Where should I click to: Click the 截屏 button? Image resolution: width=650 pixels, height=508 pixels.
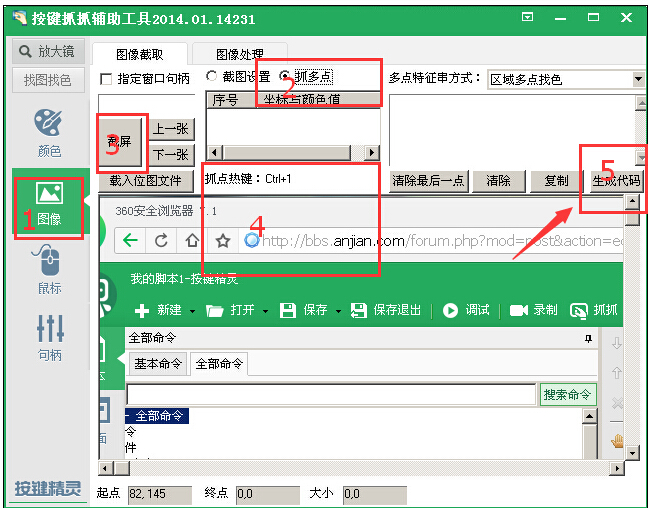tap(120, 142)
